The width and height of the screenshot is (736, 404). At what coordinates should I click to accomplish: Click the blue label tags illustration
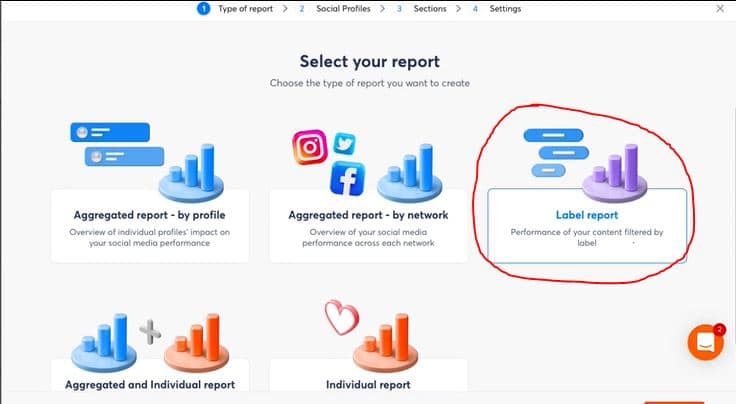pos(556,152)
